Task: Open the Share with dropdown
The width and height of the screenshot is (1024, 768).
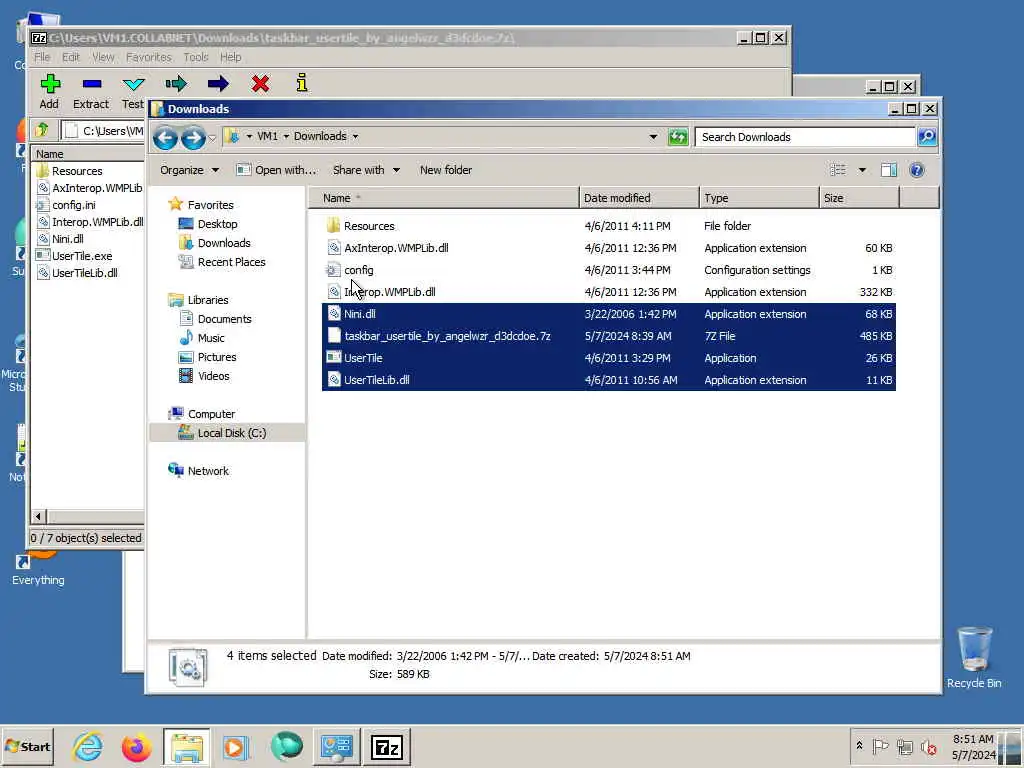Action: 366,170
